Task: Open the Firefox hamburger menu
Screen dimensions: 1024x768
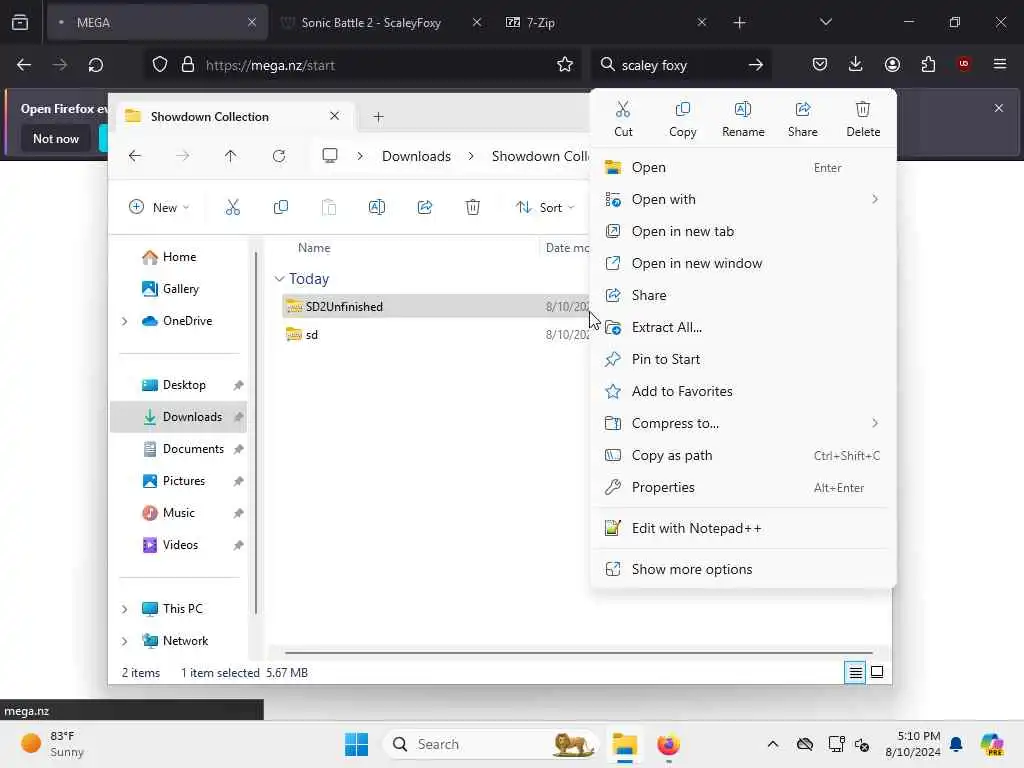Action: pyautogui.click(x=1000, y=64)
